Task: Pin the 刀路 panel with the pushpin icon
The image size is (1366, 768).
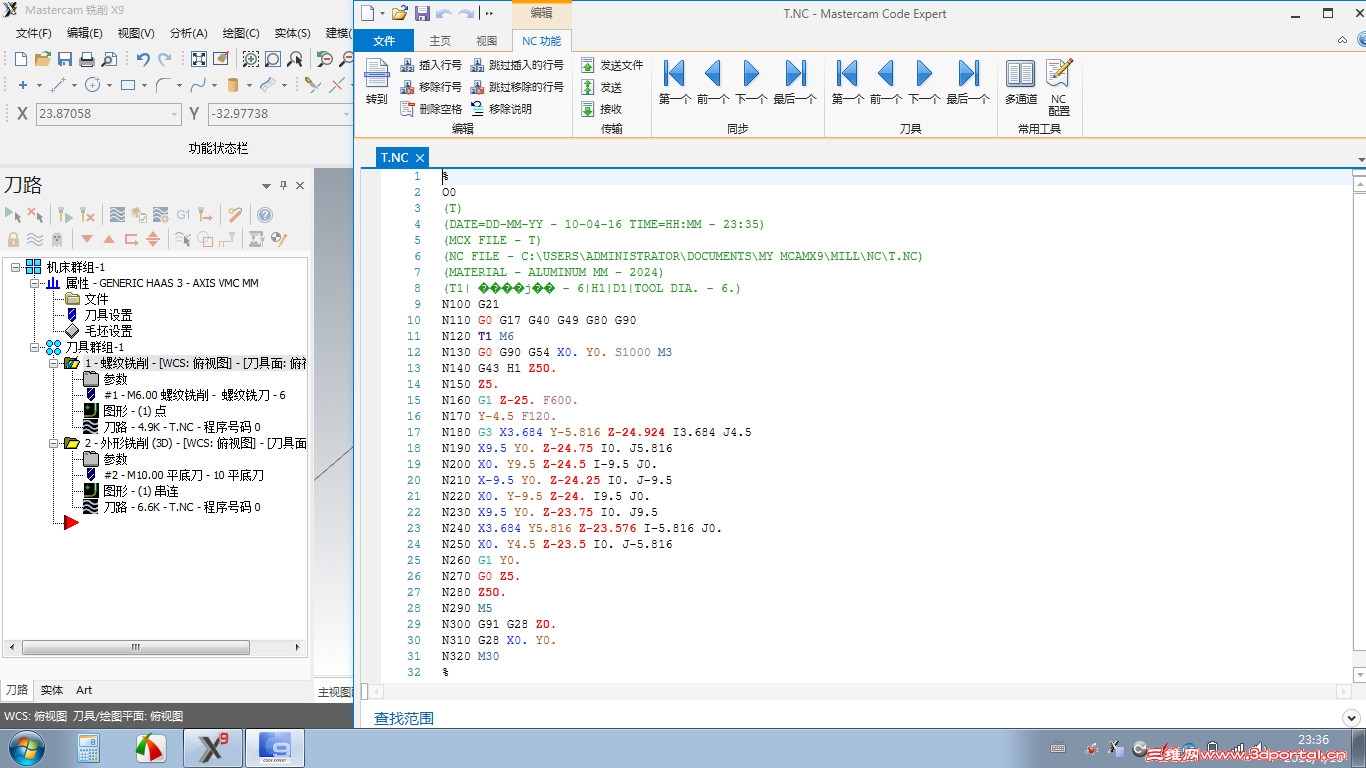Action: coord(283,185)
